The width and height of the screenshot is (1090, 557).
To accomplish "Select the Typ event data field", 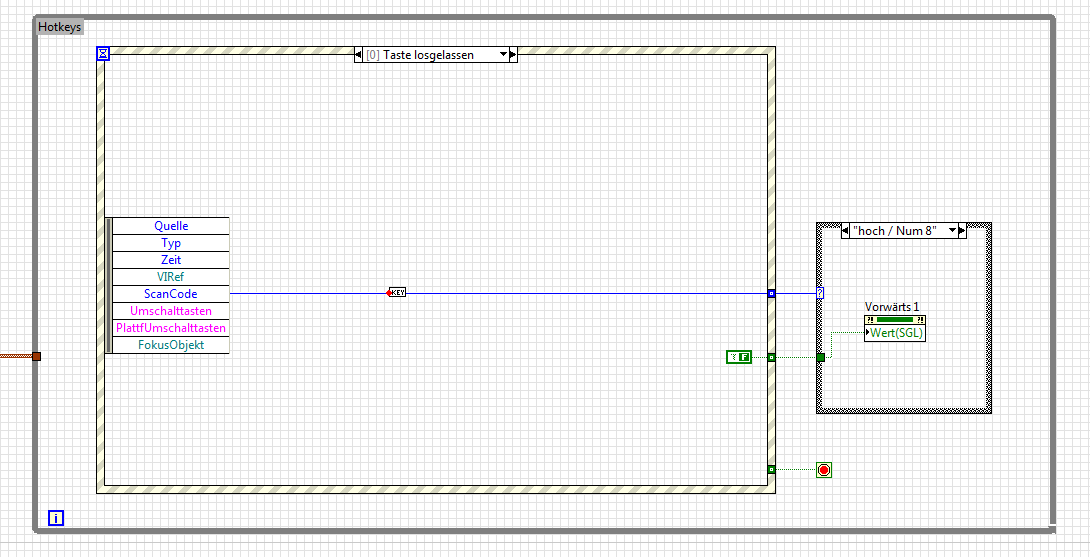I will coord(171,243).
